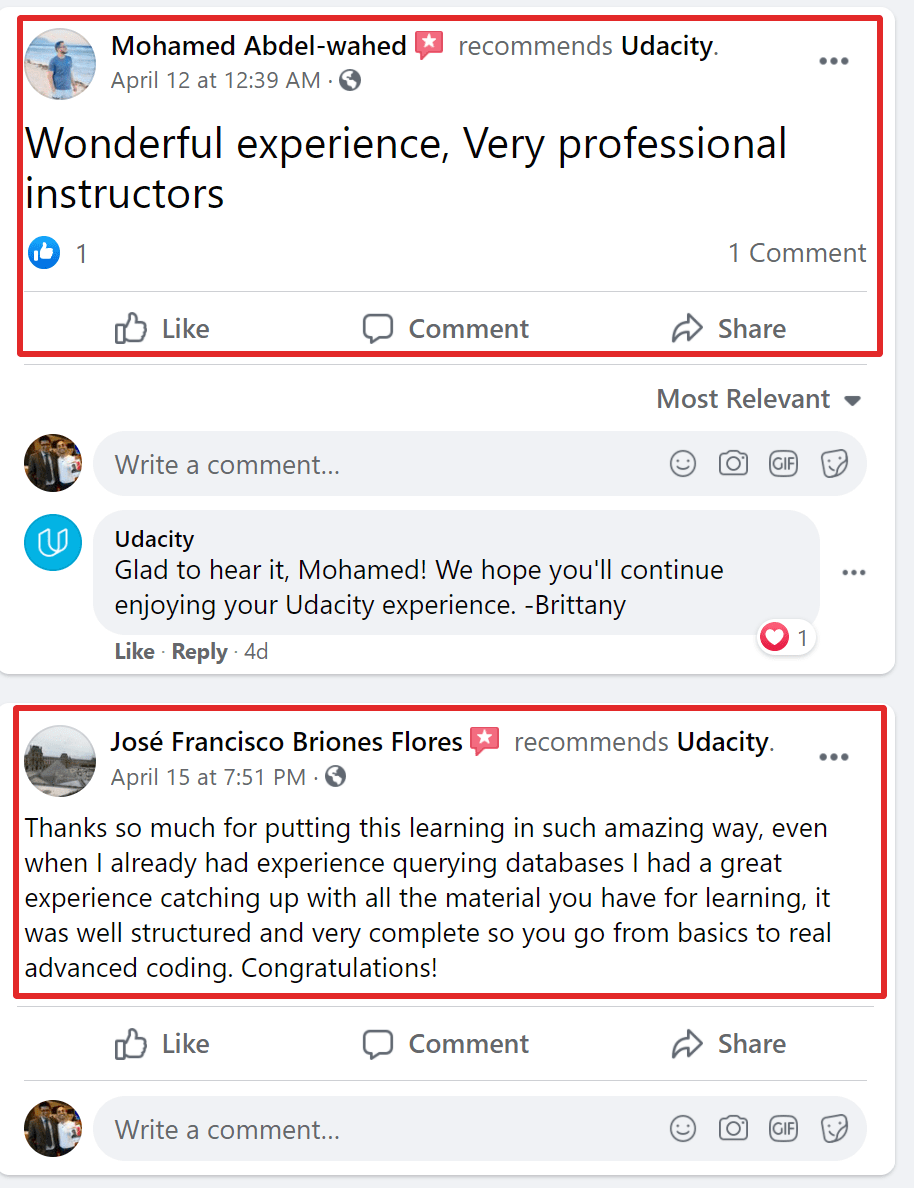Open options menu for Udacity's comment
The width and height of the screenshot is (914, 1188).
(x=853, y=573)
